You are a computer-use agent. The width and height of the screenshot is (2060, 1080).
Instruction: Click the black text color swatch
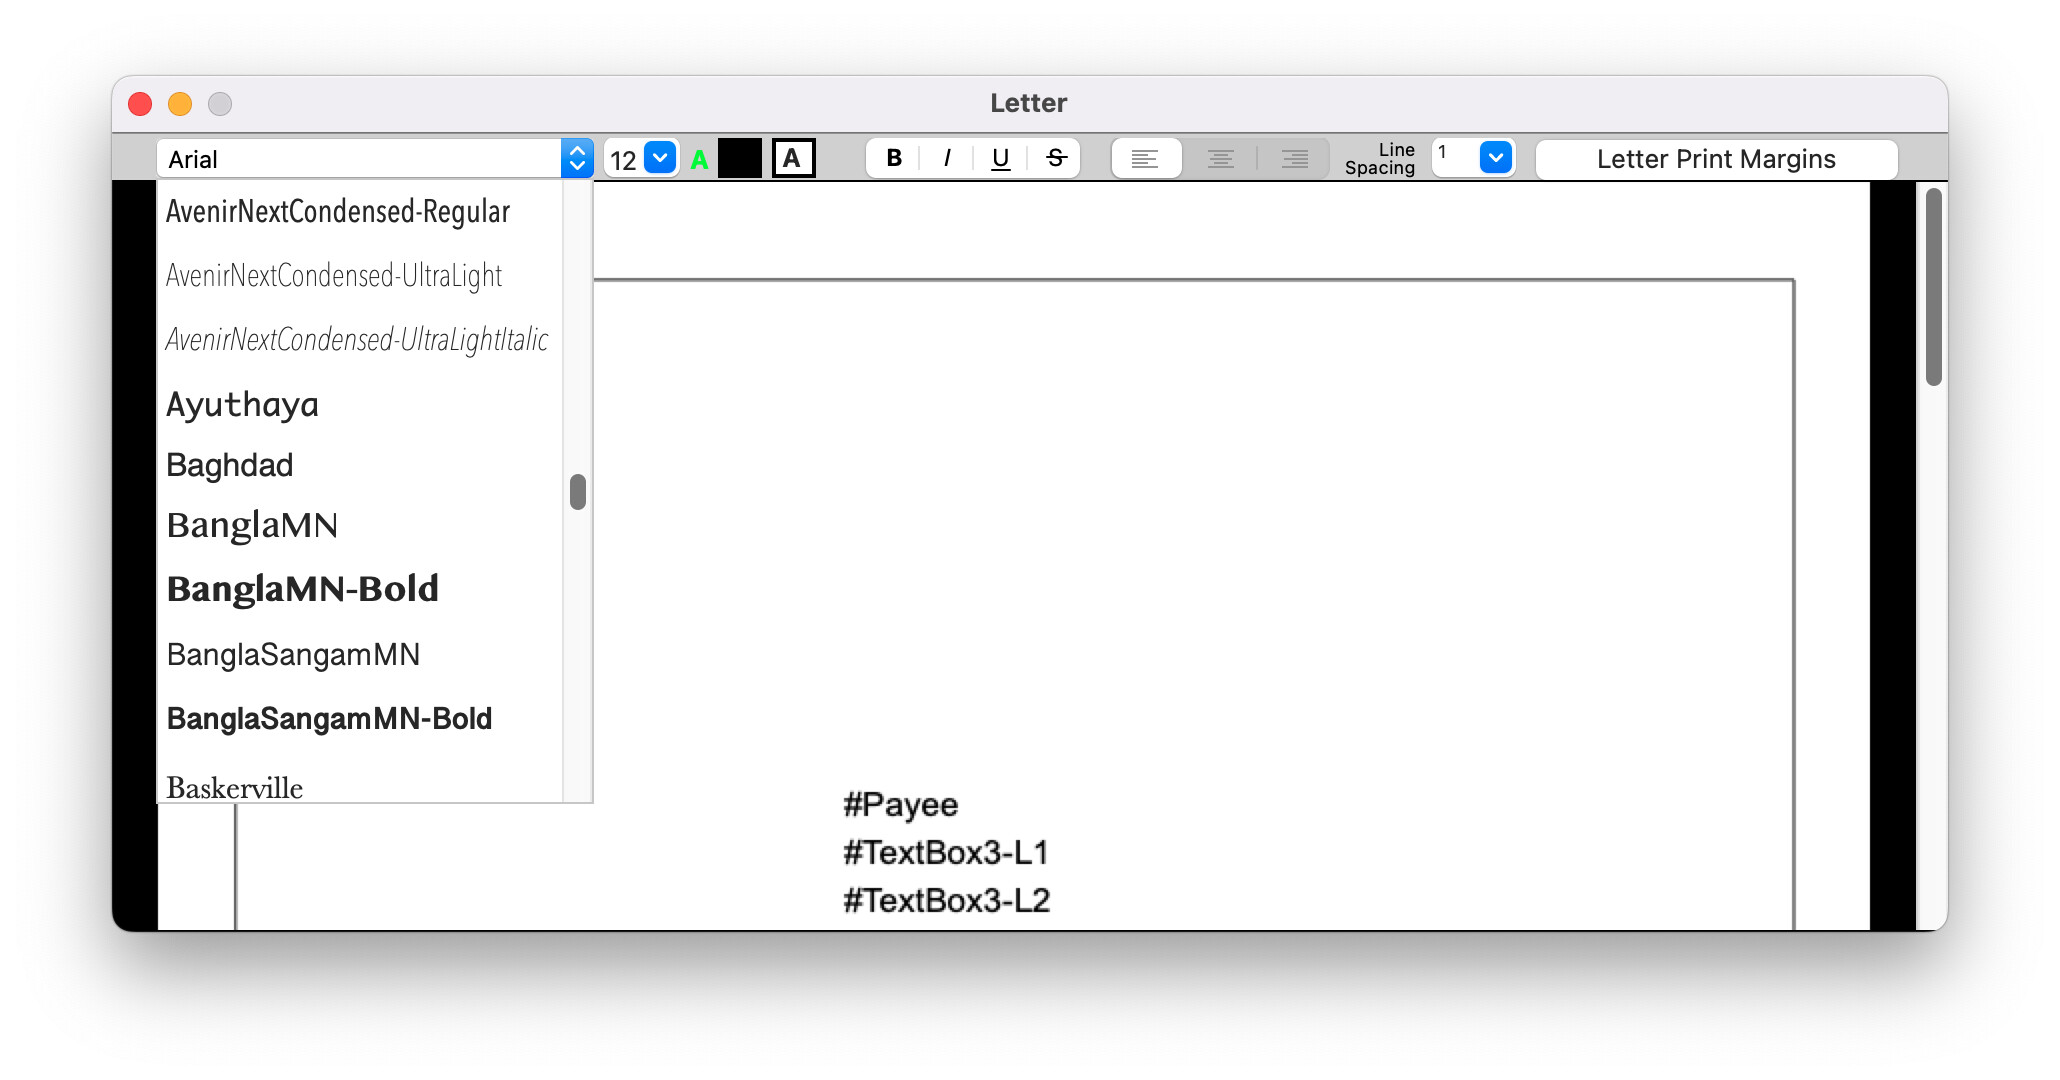[741, 157]
